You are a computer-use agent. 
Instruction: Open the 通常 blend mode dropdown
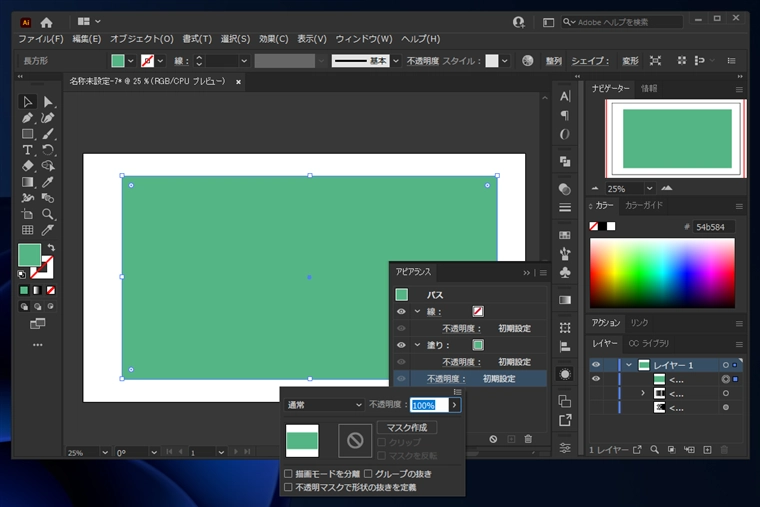(x=324, y=405)
